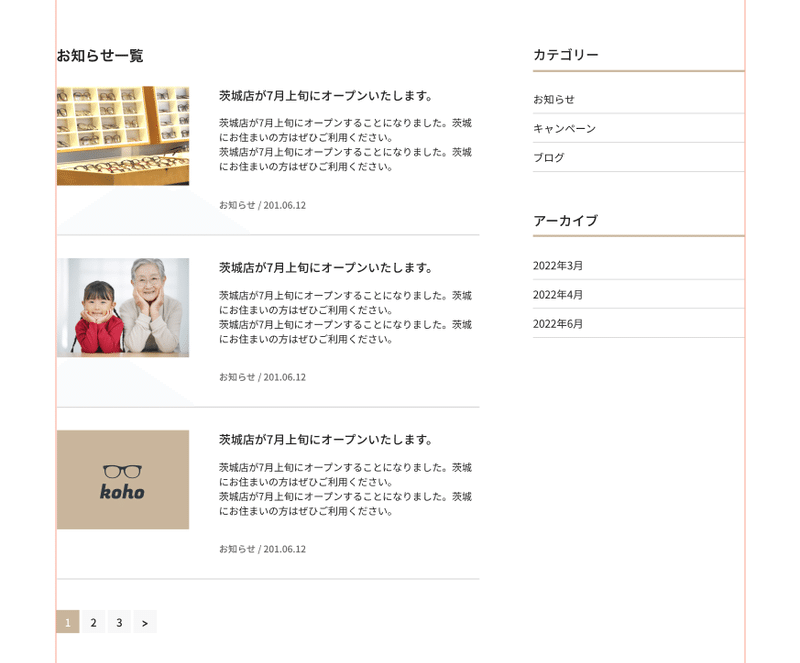Click the お知らせ一覧 page heading

click(100, 56)
